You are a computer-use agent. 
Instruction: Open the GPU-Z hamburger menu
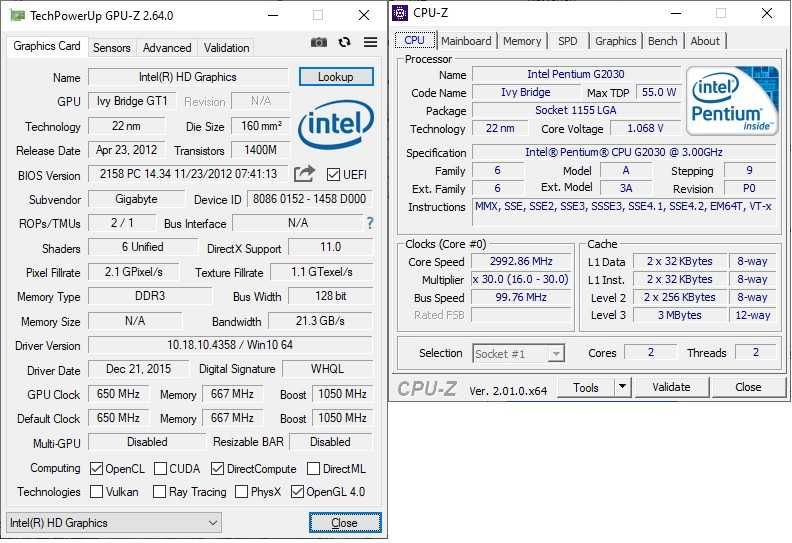[x=370, y=42]
